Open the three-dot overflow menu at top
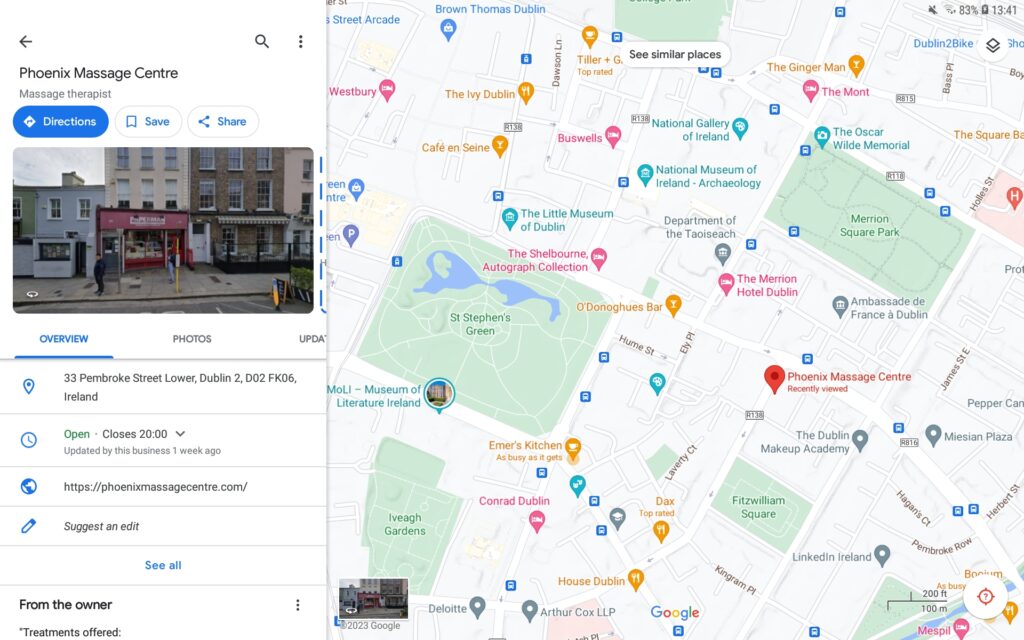The height and width of the screenshot is (640, 1024). (x=300, y=42)
